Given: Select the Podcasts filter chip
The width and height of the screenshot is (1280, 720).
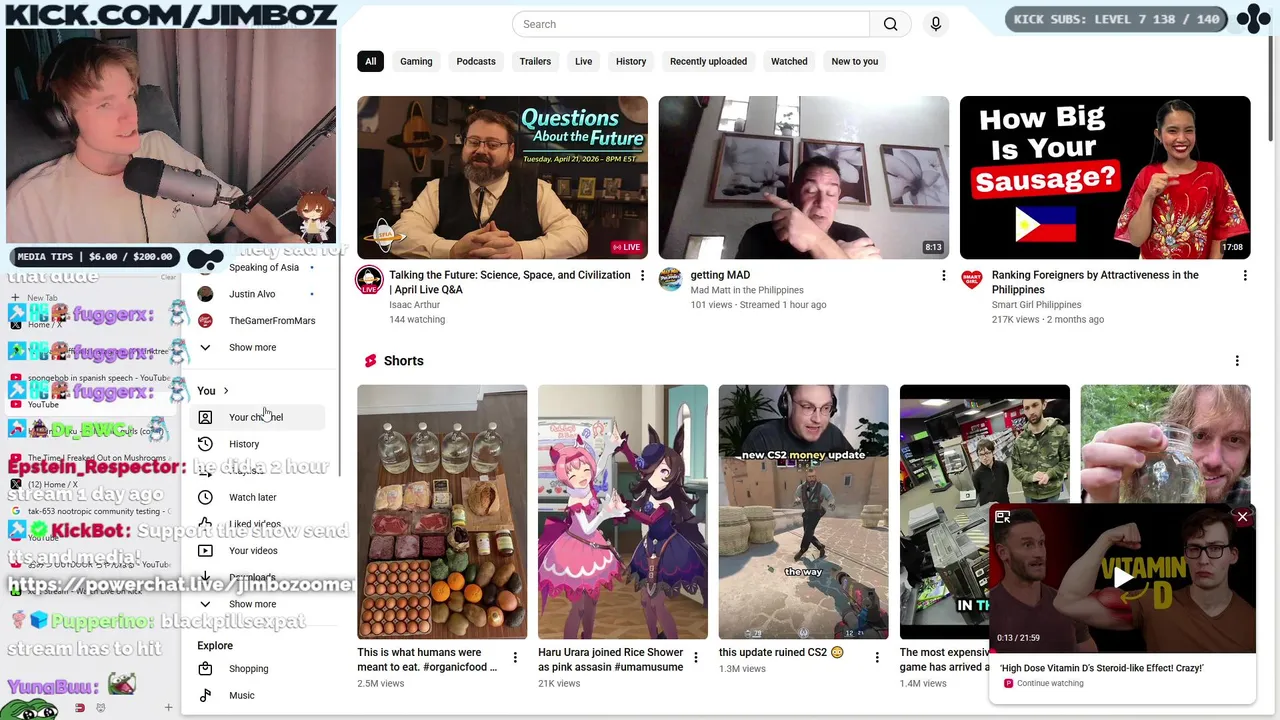Looking at the screenshot, I should coord(476,61).
